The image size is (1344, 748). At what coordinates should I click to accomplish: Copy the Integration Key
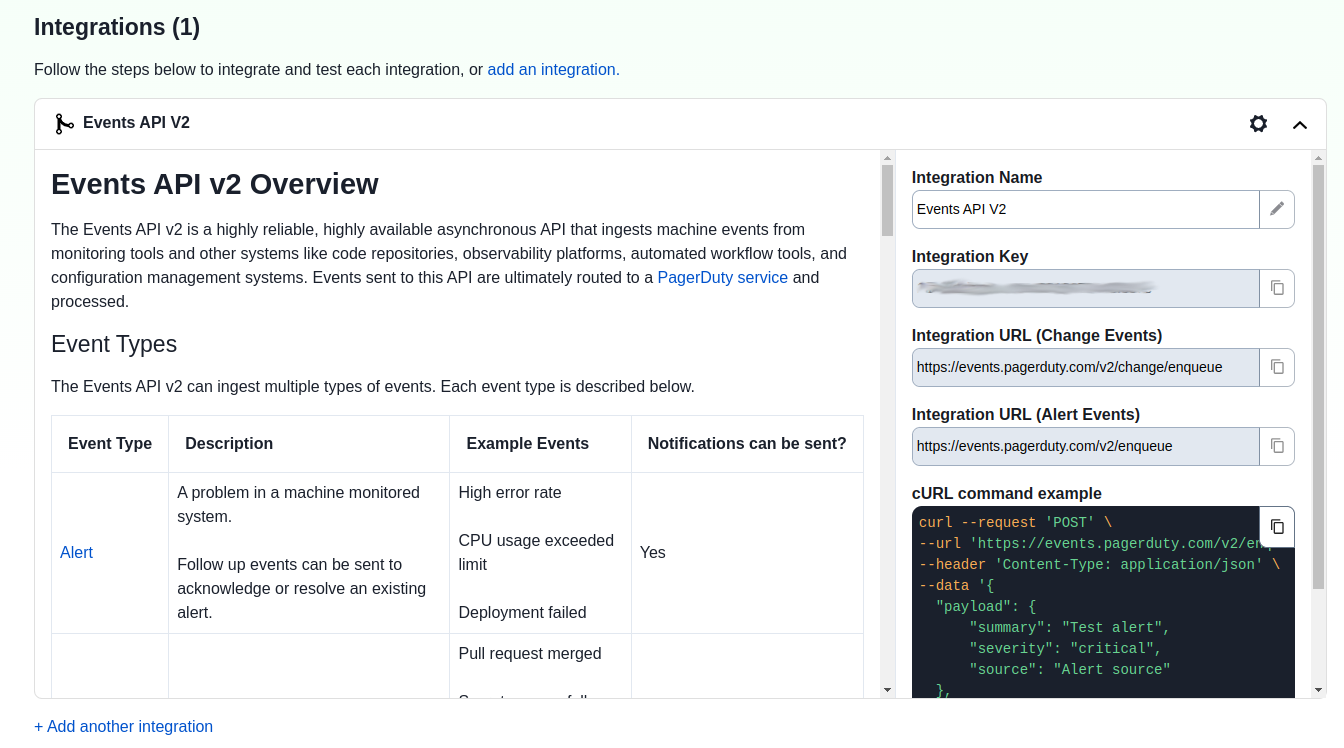(x=1277, y=288)
